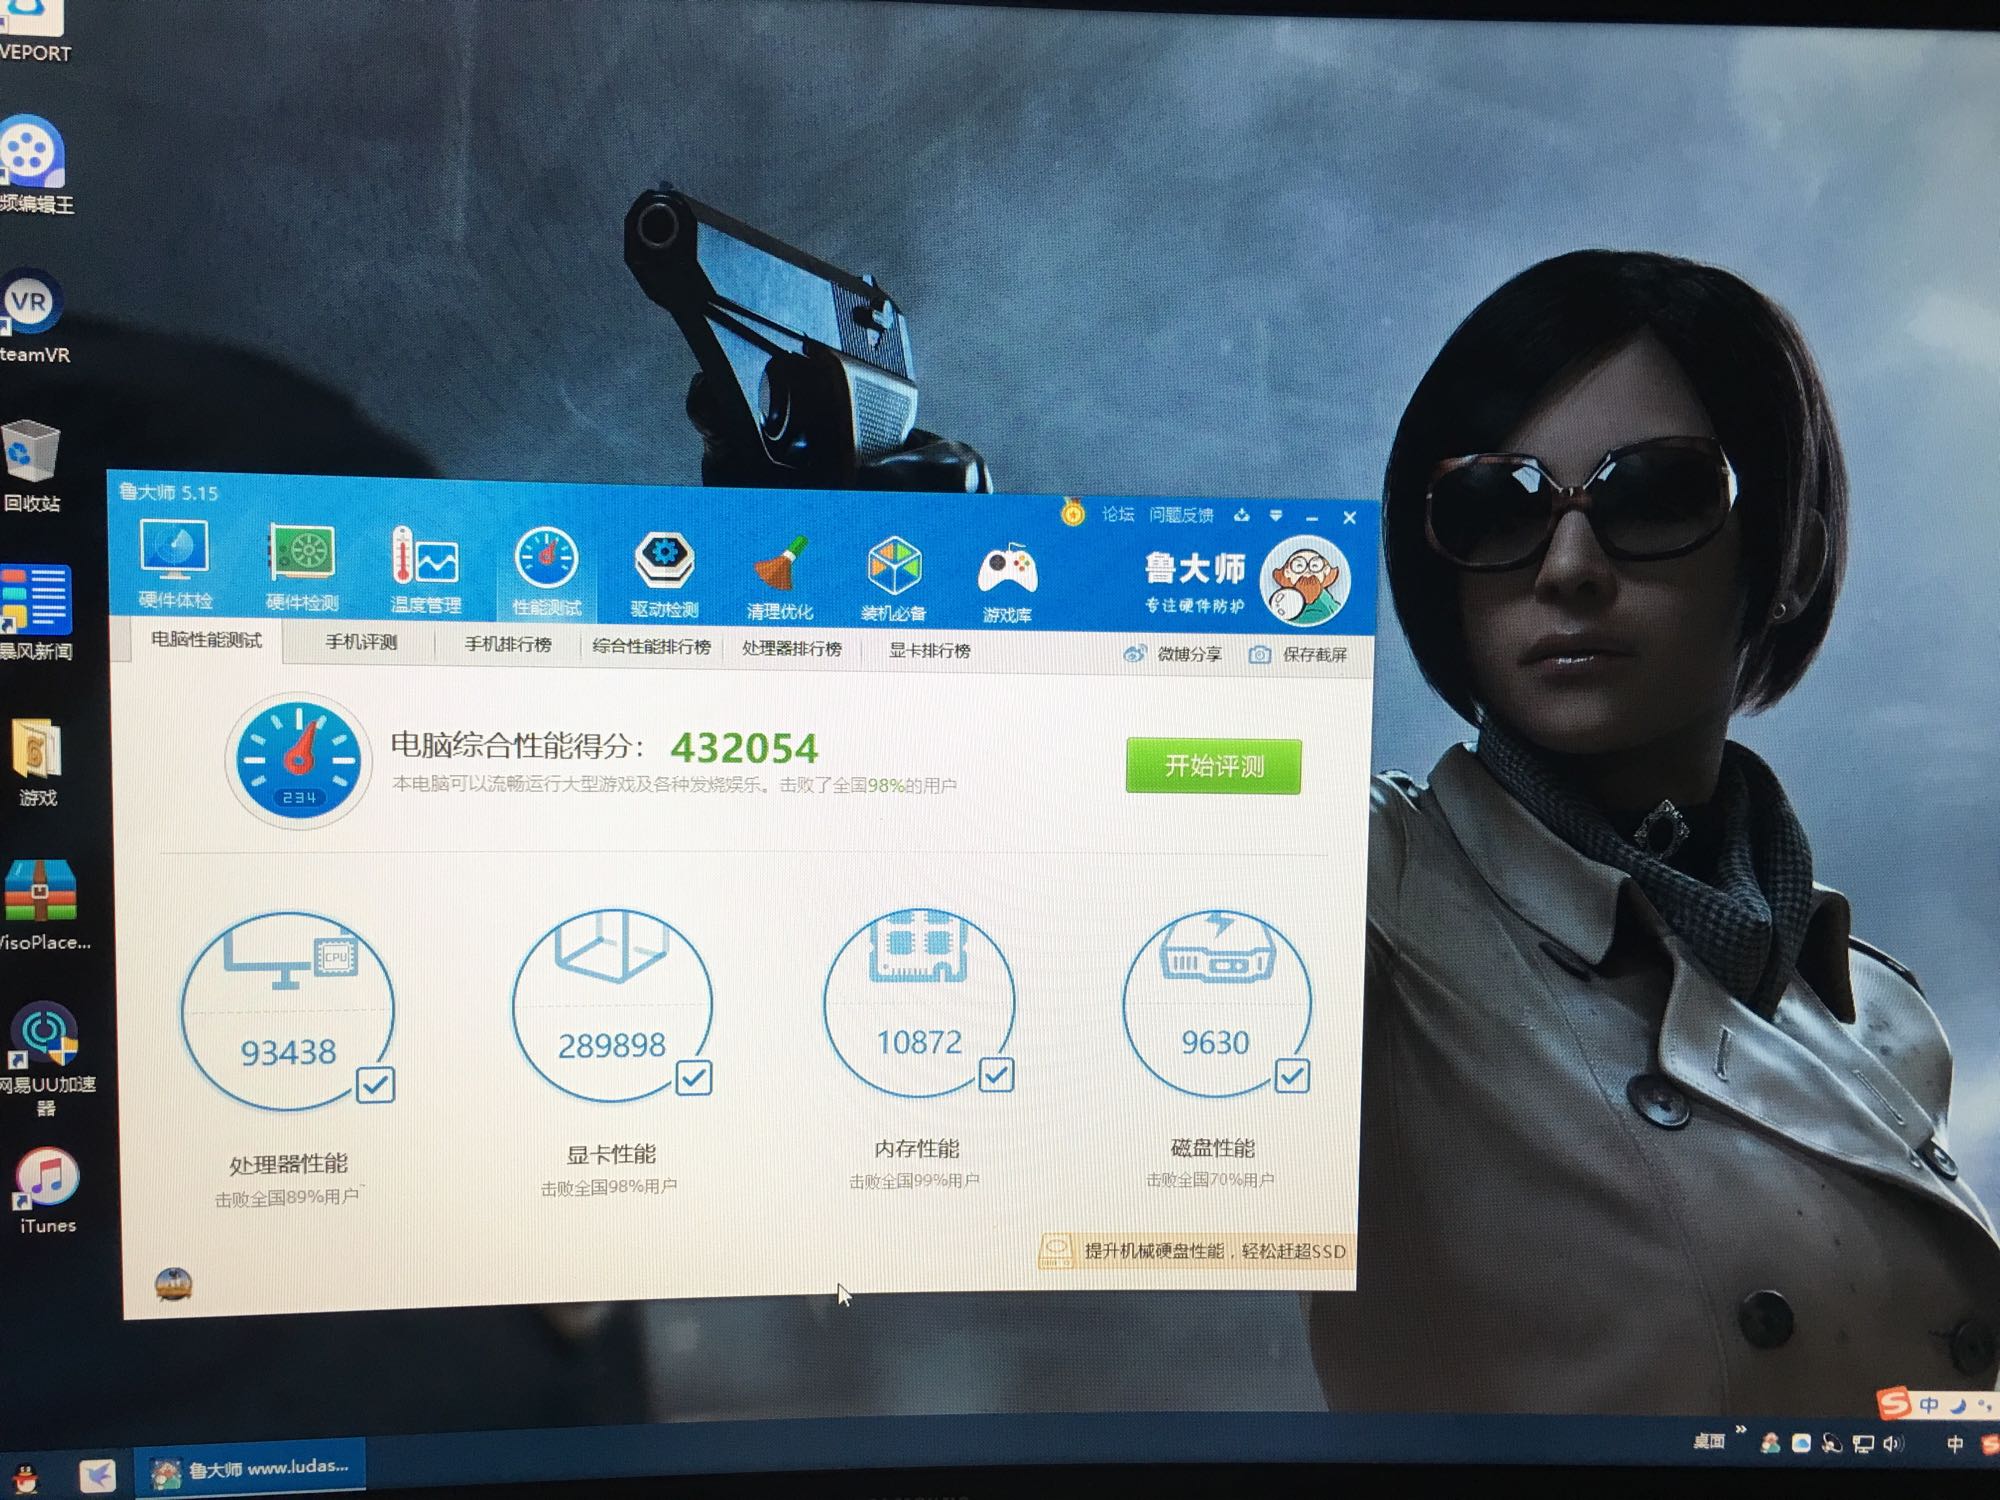Screen dimensions: 2000x1500
Task: Click green 开始评测 button
Action: (x=1213, y=766)
